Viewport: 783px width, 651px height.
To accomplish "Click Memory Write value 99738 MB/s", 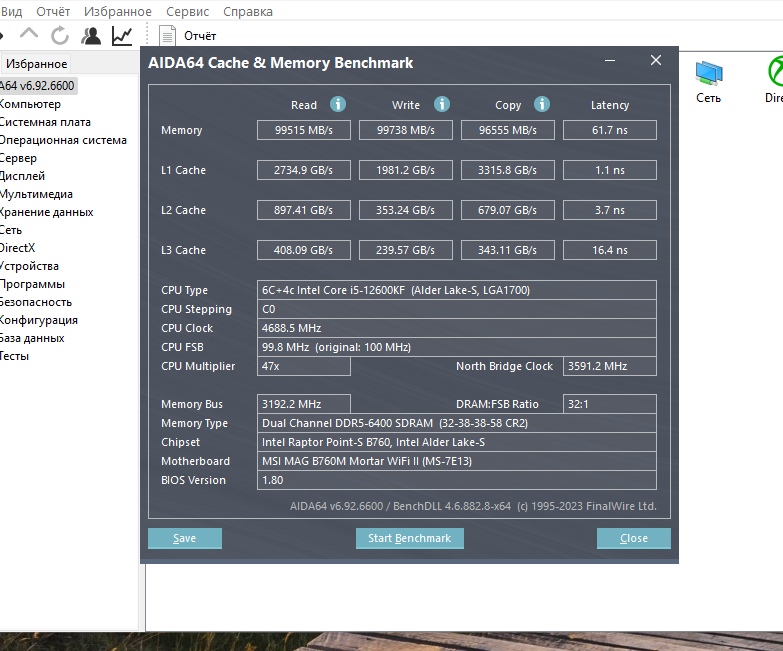I will pyautogui.click(x=405, y=130).
